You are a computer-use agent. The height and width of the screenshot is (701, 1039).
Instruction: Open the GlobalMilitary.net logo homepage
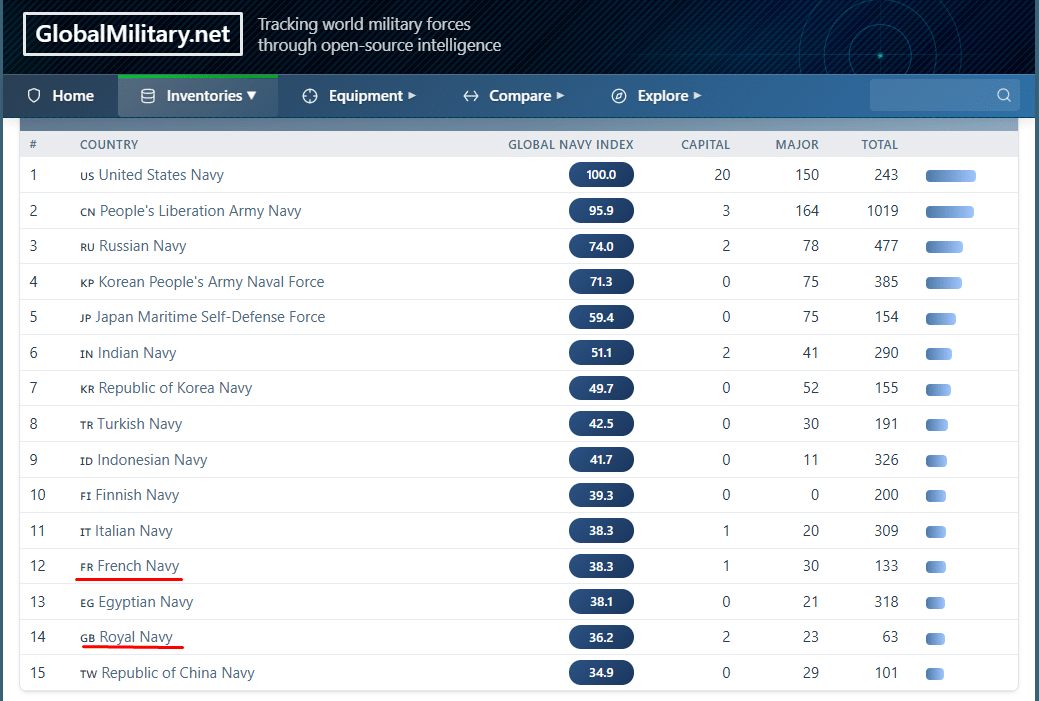pos(133,35)
